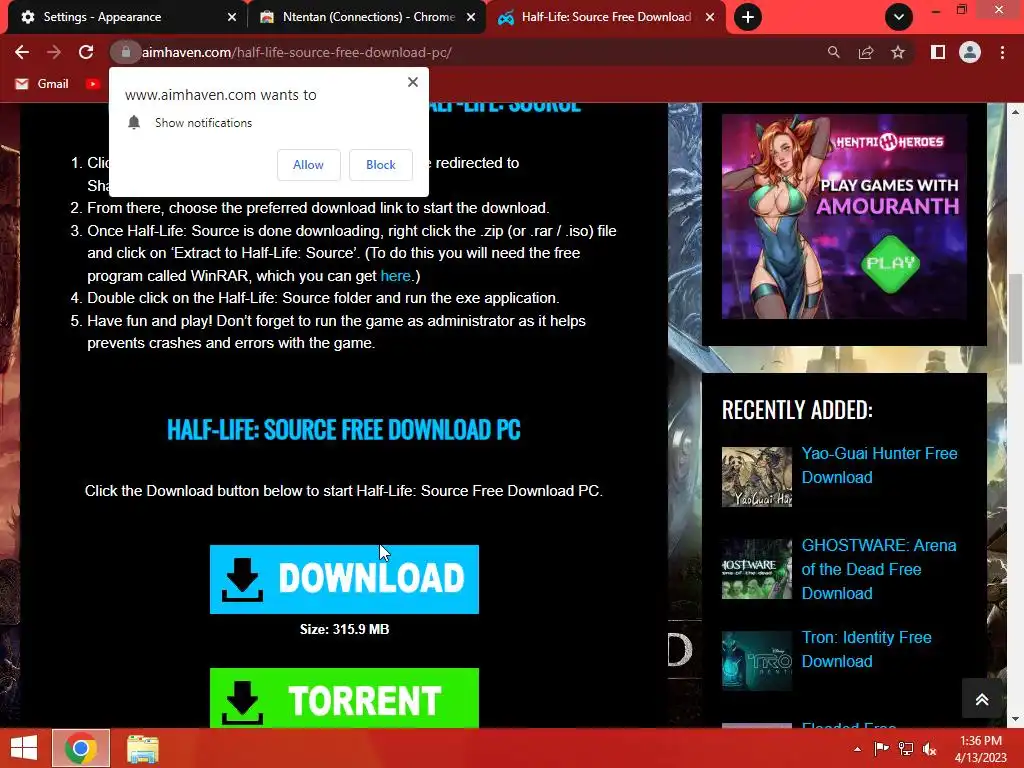This screenshot has height=768, width=1024.
Task: Allow notifications from aimhaven.com
Action: (308, 165)
